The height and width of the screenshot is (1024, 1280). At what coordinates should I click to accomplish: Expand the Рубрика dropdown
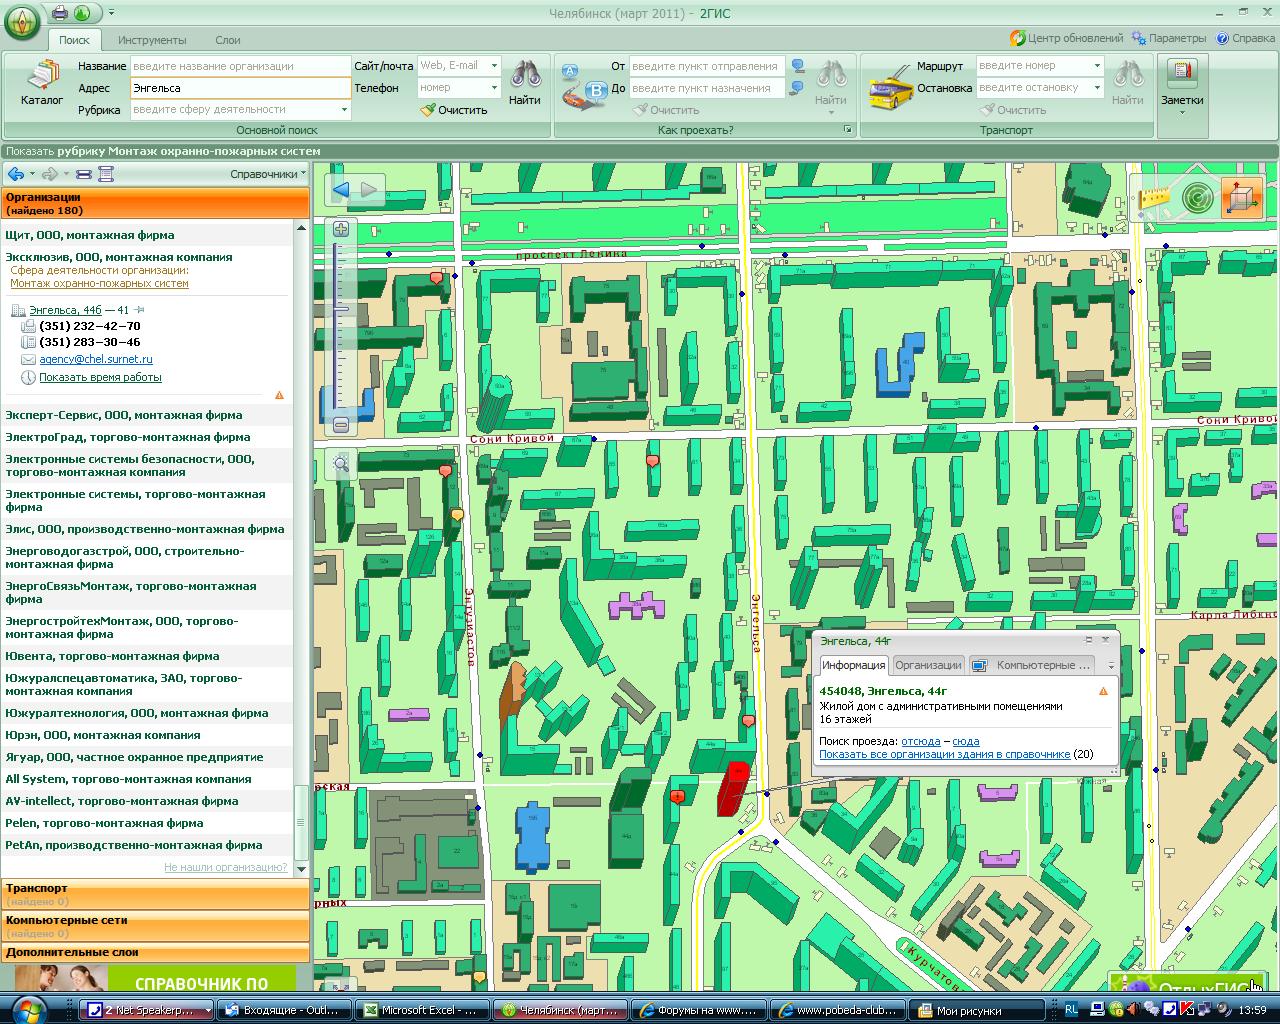pyautogui.click(x=344, y=110)
